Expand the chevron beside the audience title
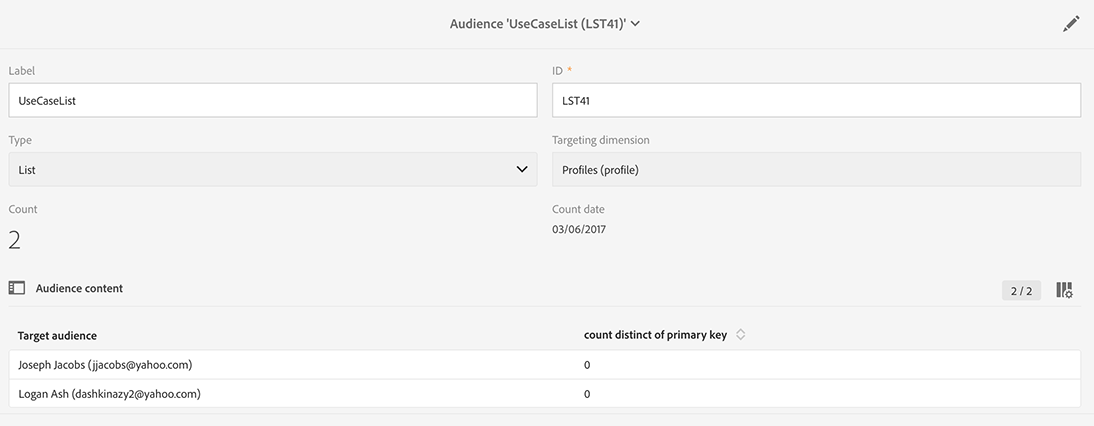The image size is (1094, 426). [x=636, y=24]
